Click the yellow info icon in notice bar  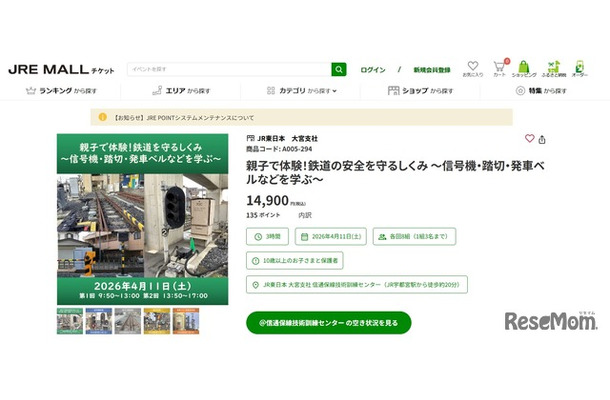(x=103, y=117)
